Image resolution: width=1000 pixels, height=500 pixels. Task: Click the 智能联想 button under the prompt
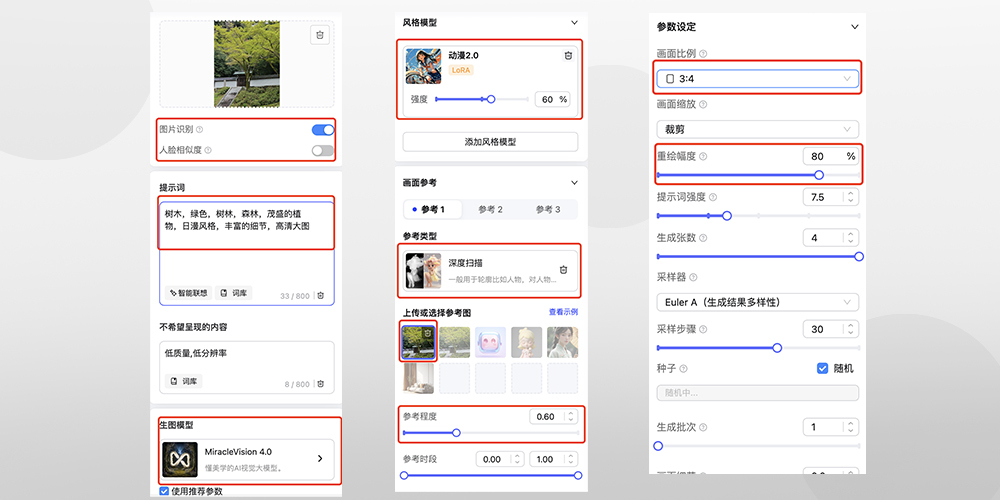tap(188, 293)
